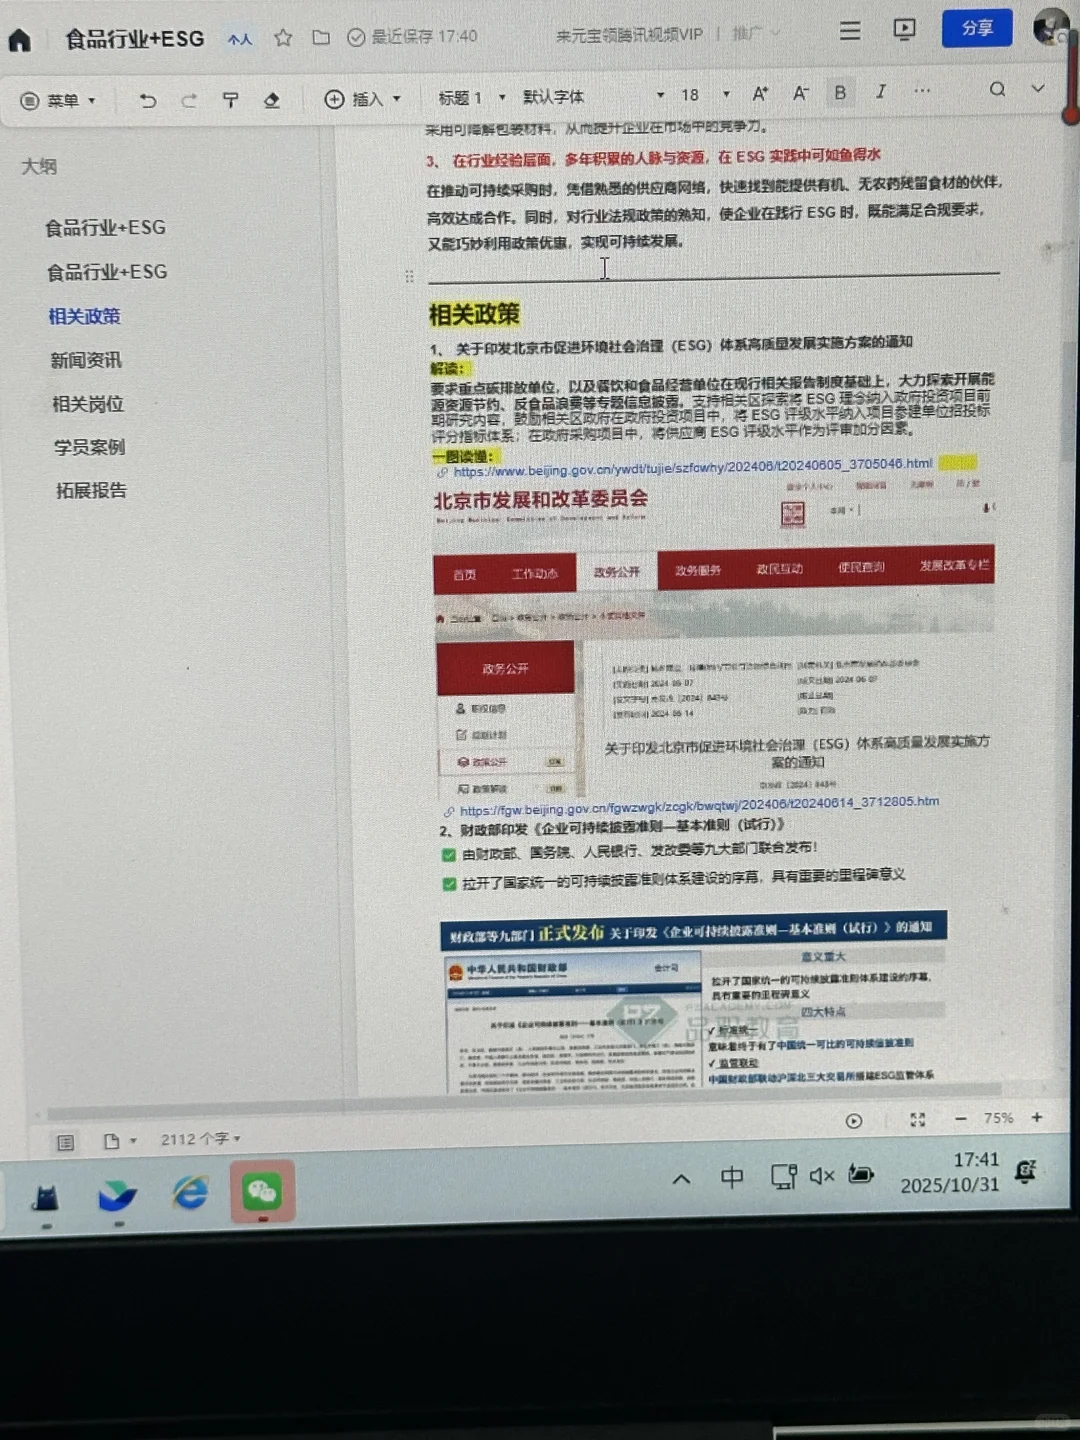Click the undo arrow icon
This screenshot has height=1440, width=1080.
pos(148,100)
